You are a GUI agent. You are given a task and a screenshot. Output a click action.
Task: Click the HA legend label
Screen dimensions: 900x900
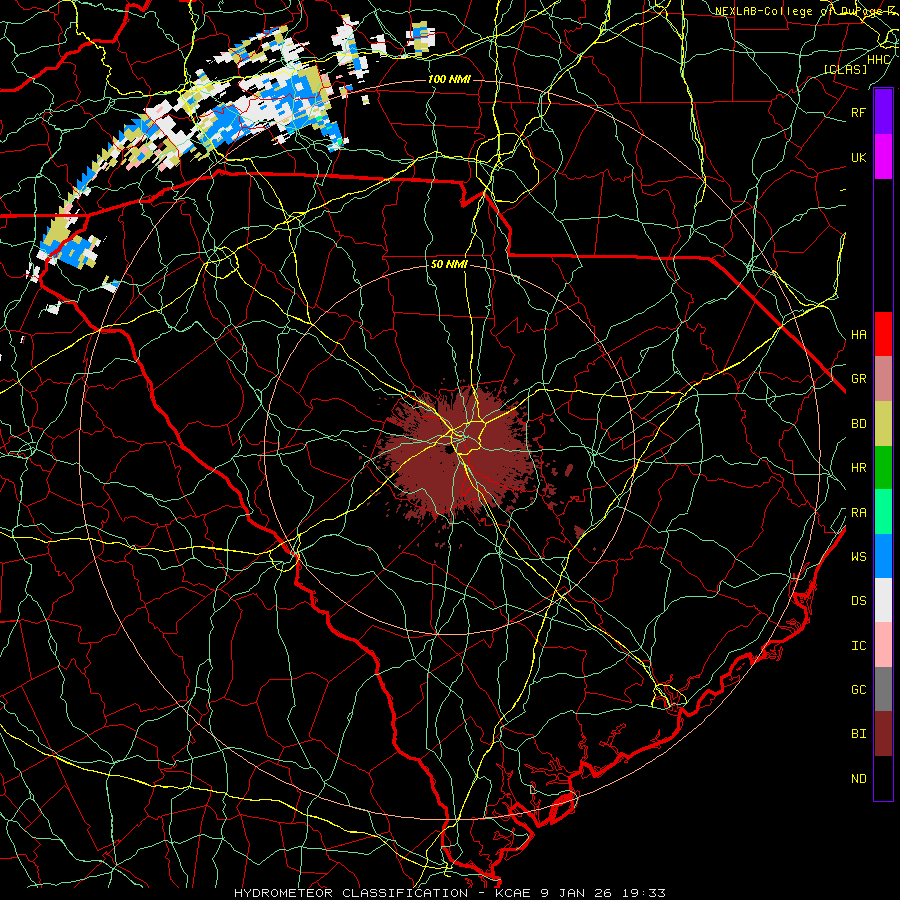coord(858,334)
